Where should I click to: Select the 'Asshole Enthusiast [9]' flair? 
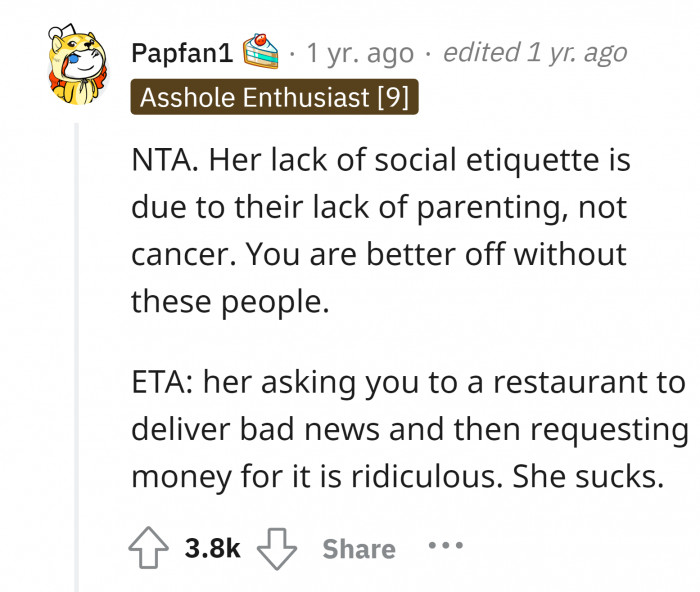click(x=274, y=97)
